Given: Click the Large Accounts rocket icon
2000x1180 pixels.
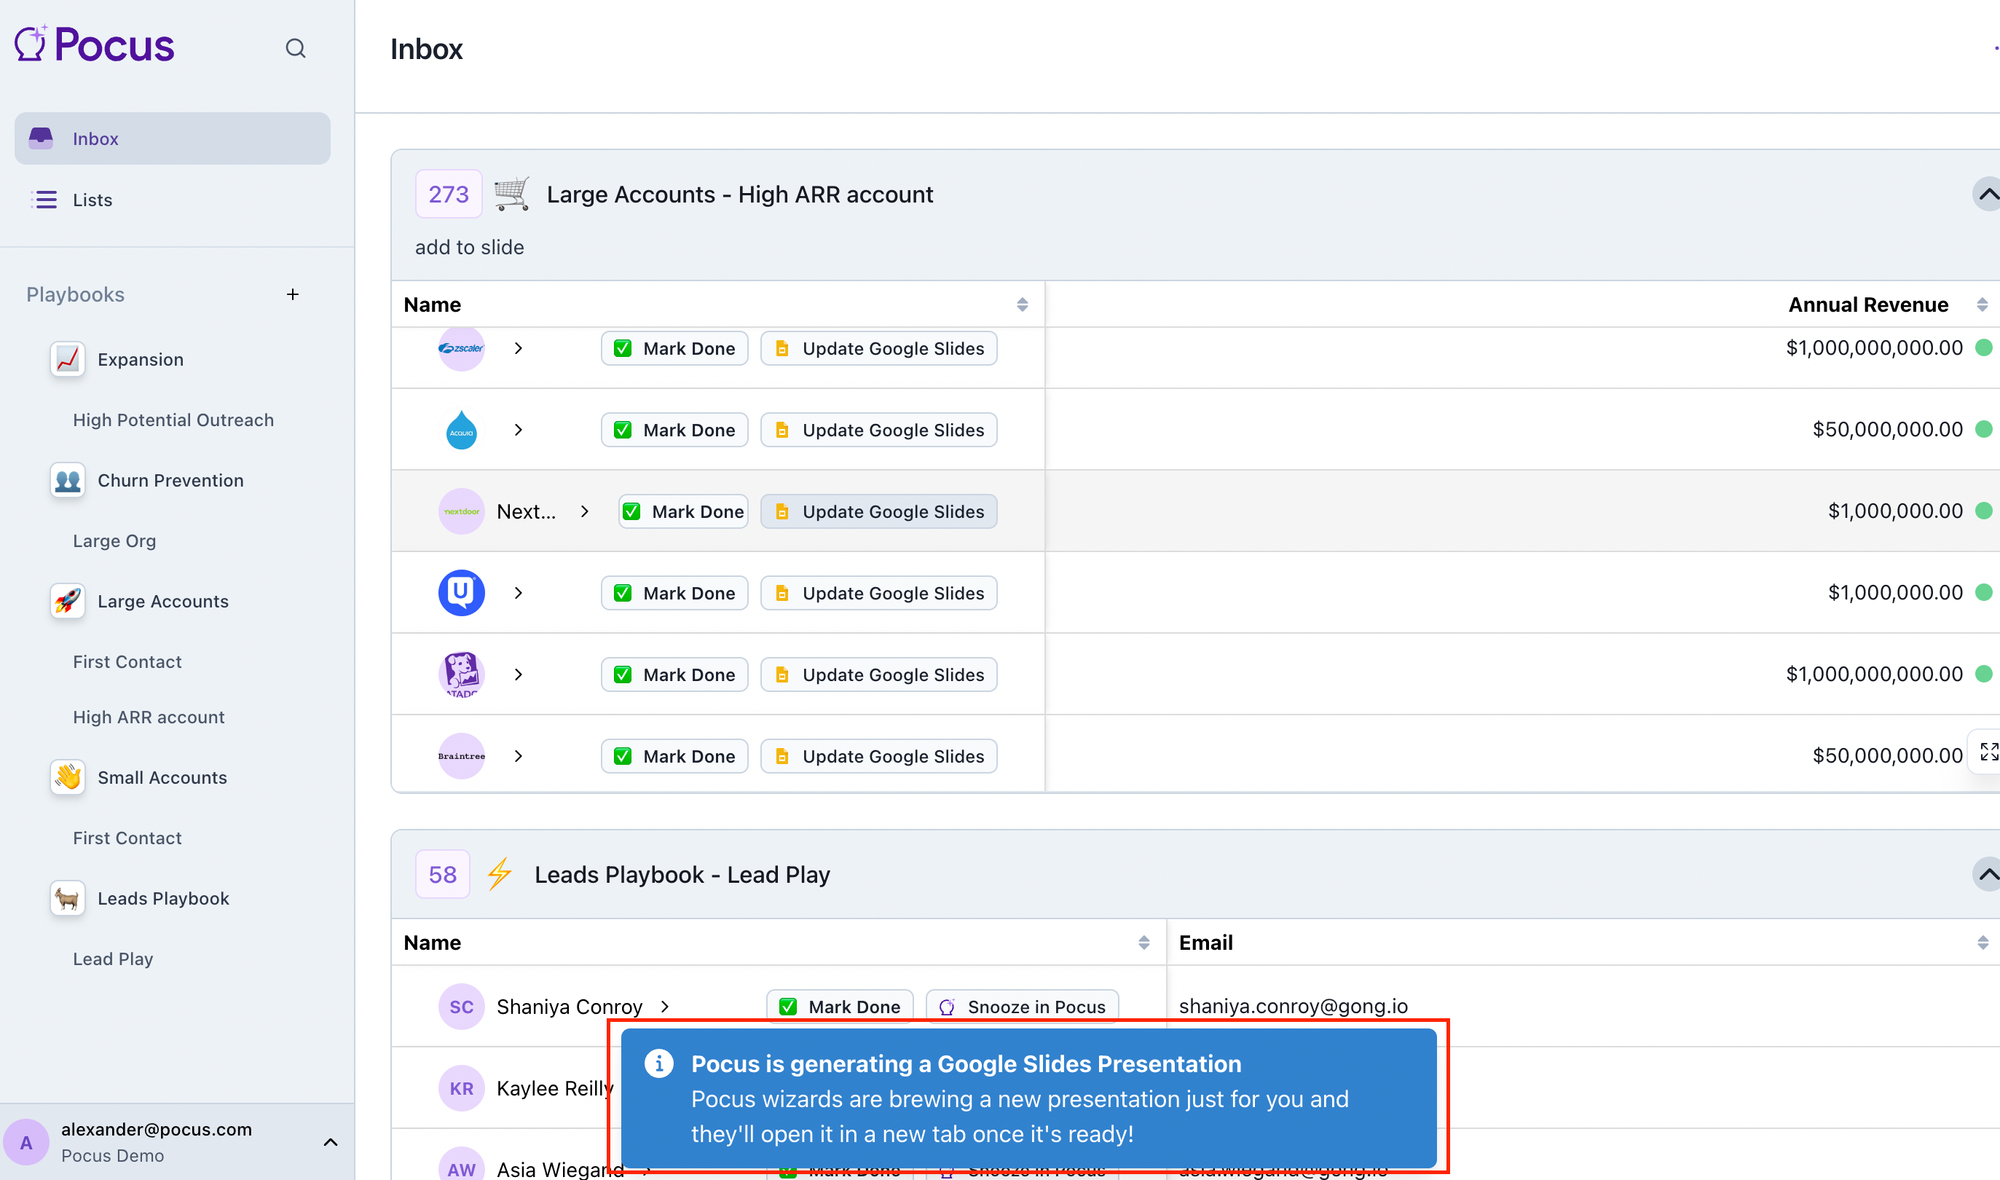Looking at the screenshot, I should click(x=67, y=601).
